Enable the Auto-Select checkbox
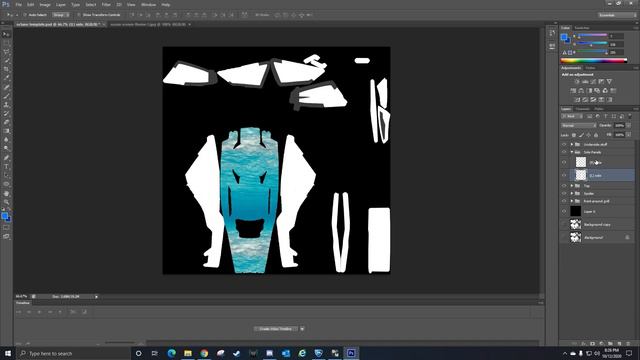The width and height of the screenshot is (640, 360). pyautogui.click(x=25, y=15)
